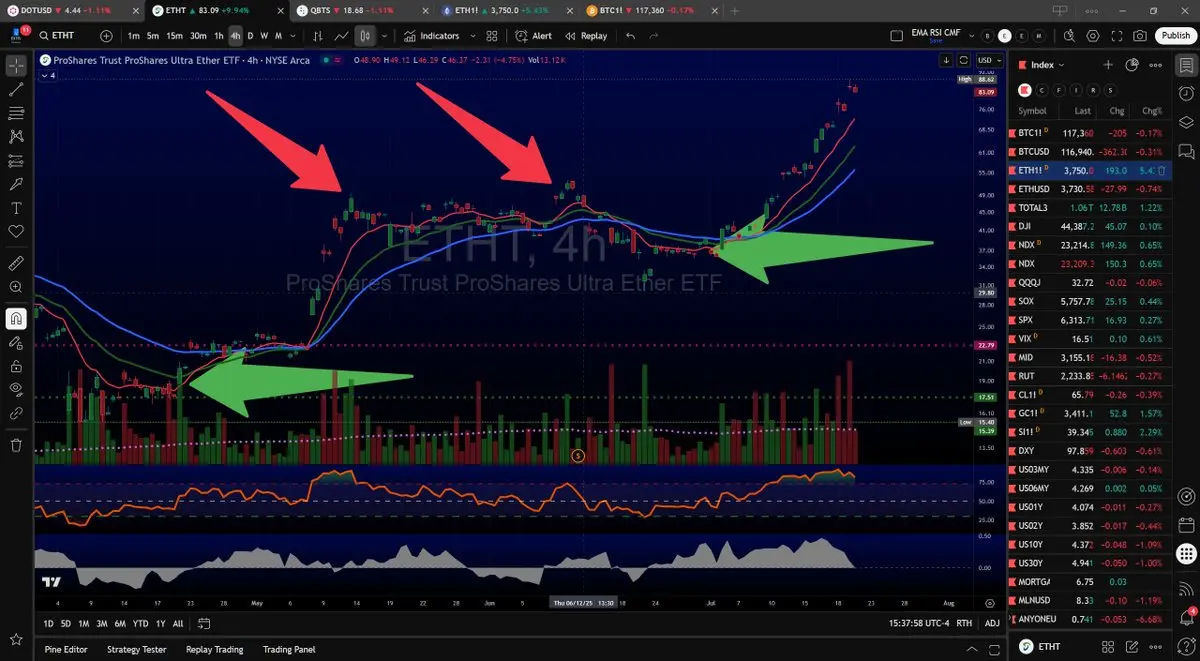The height and width of the screenshot is (661, 1200).
Task: Switch to the QBTS tab
Action: point(364,10)
